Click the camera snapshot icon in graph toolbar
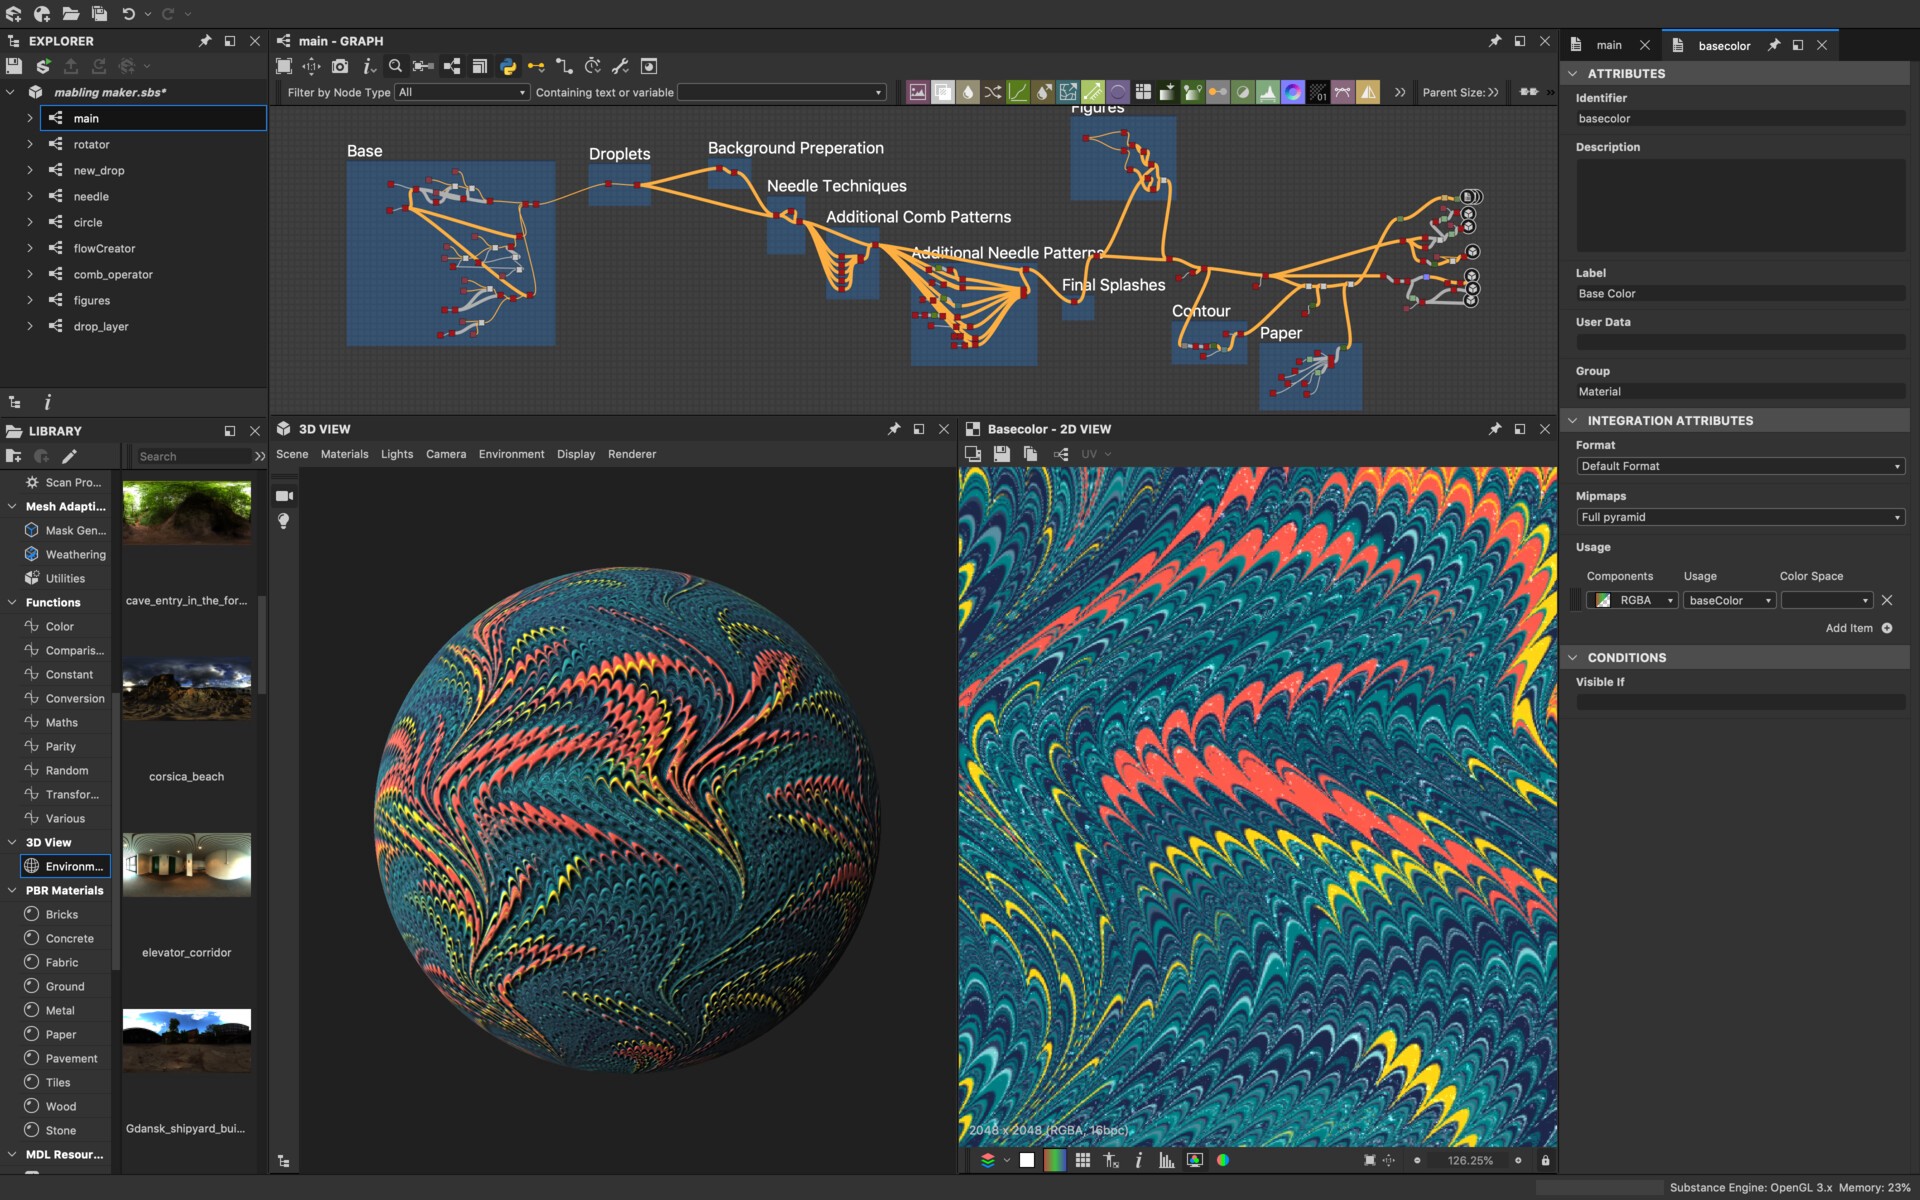The width and height of the screenshot is (1920, 1200). (340, 66)
